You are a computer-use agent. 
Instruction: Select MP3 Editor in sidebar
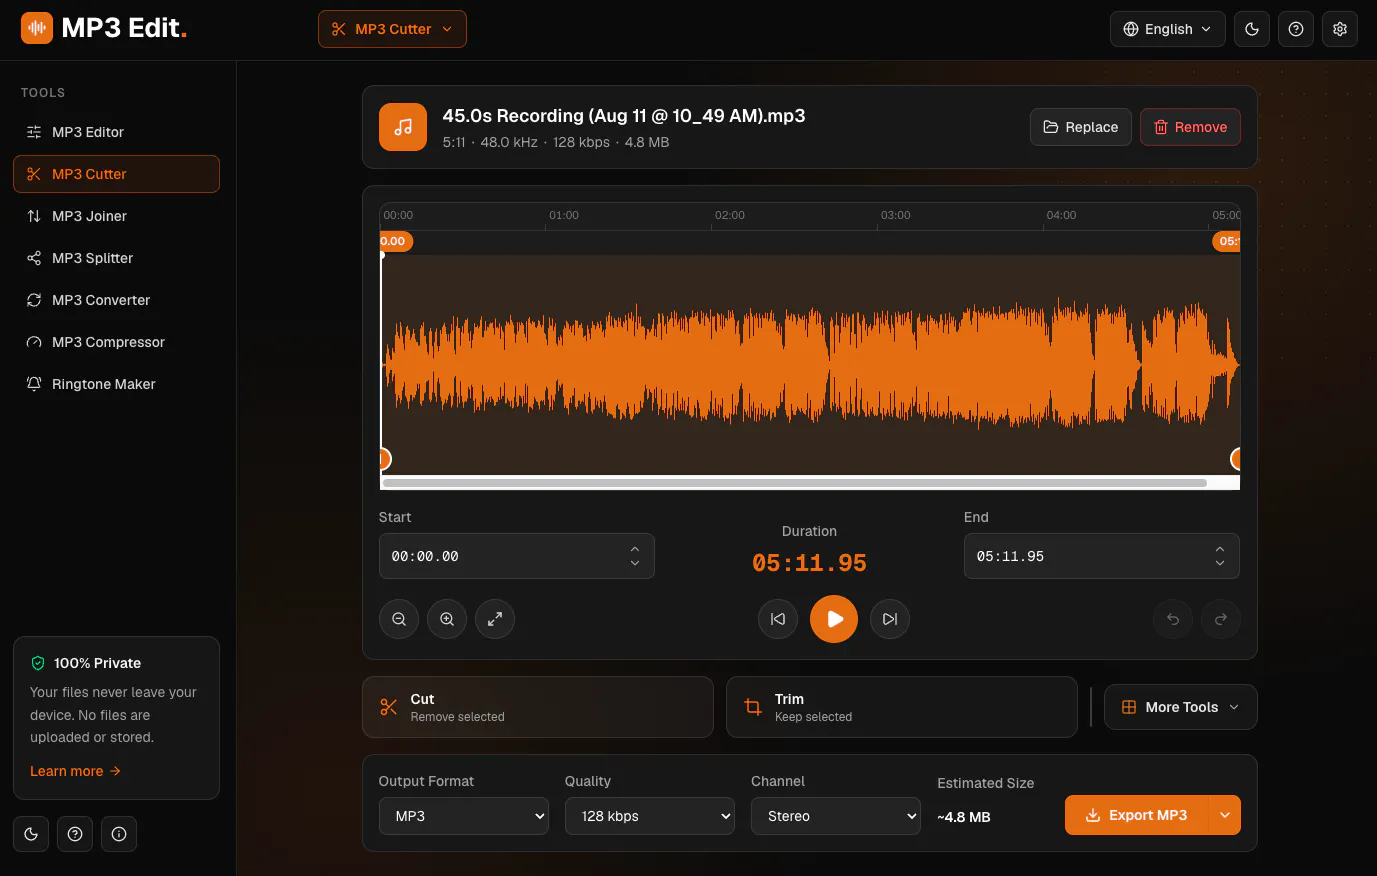click(x=116, y=132)
